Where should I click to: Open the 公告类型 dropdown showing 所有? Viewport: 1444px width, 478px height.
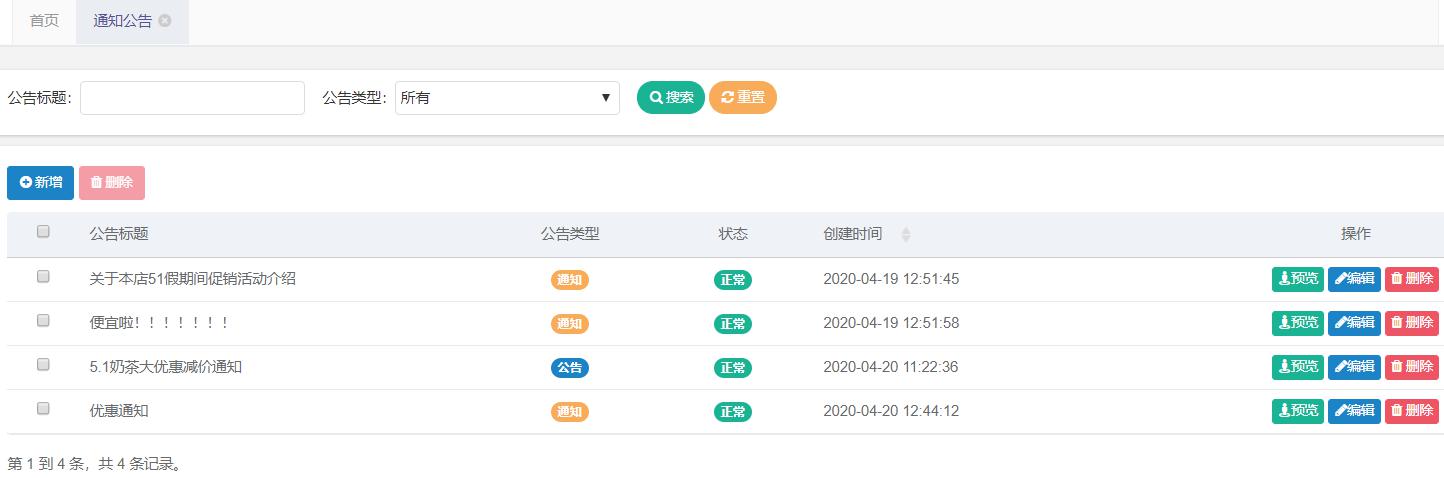(x=507, y=98)
